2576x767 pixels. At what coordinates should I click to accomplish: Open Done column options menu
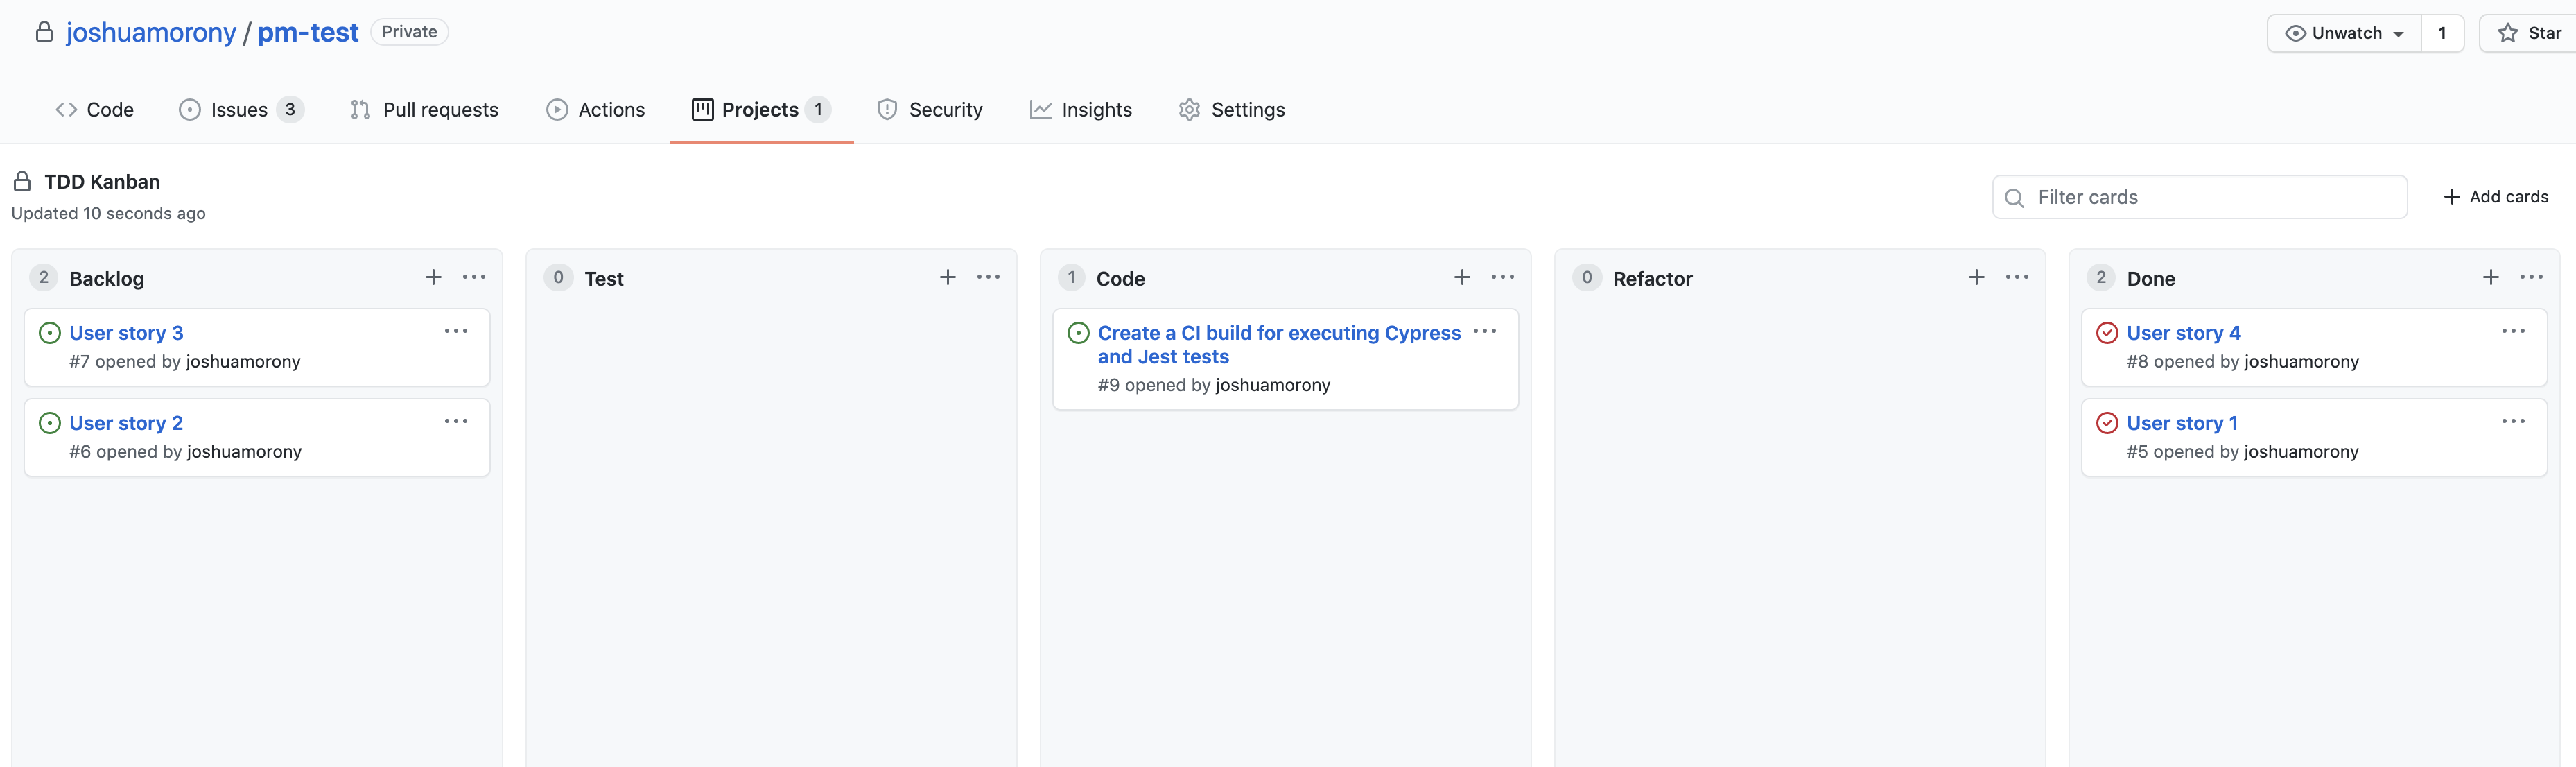(x=2531, y=277)
